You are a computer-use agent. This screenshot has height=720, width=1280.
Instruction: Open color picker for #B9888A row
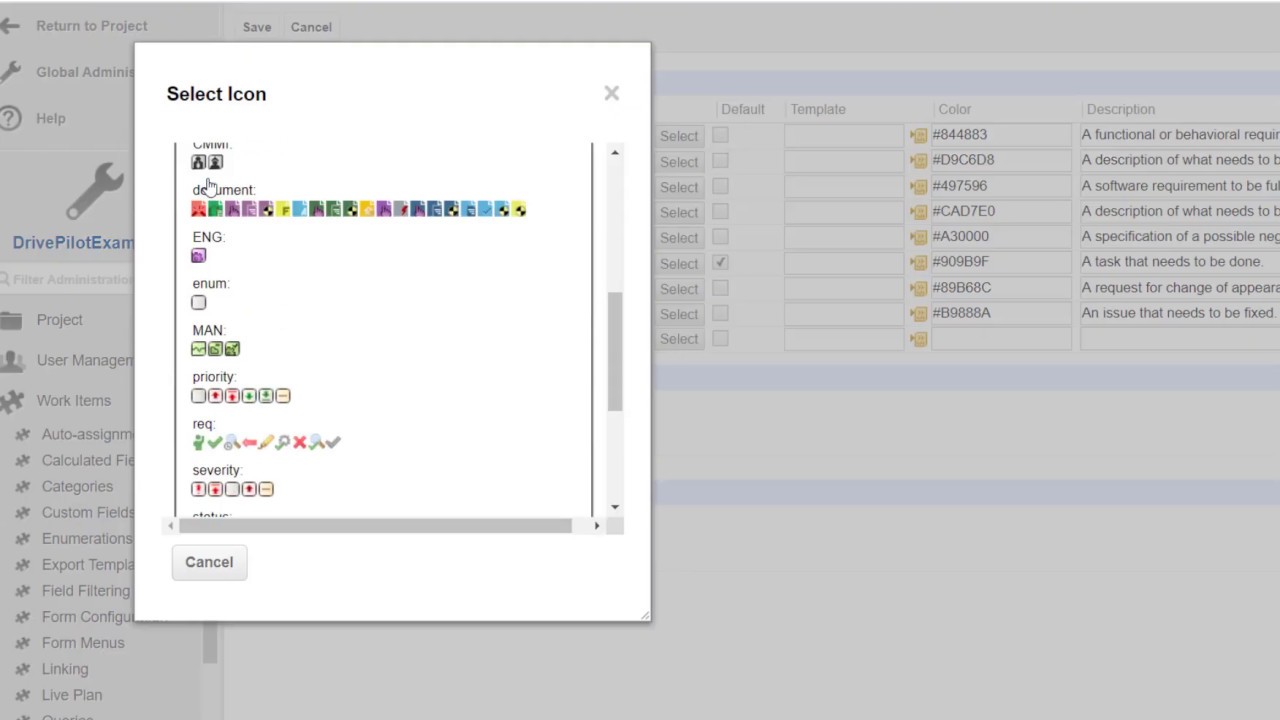(x=919, y=313)
